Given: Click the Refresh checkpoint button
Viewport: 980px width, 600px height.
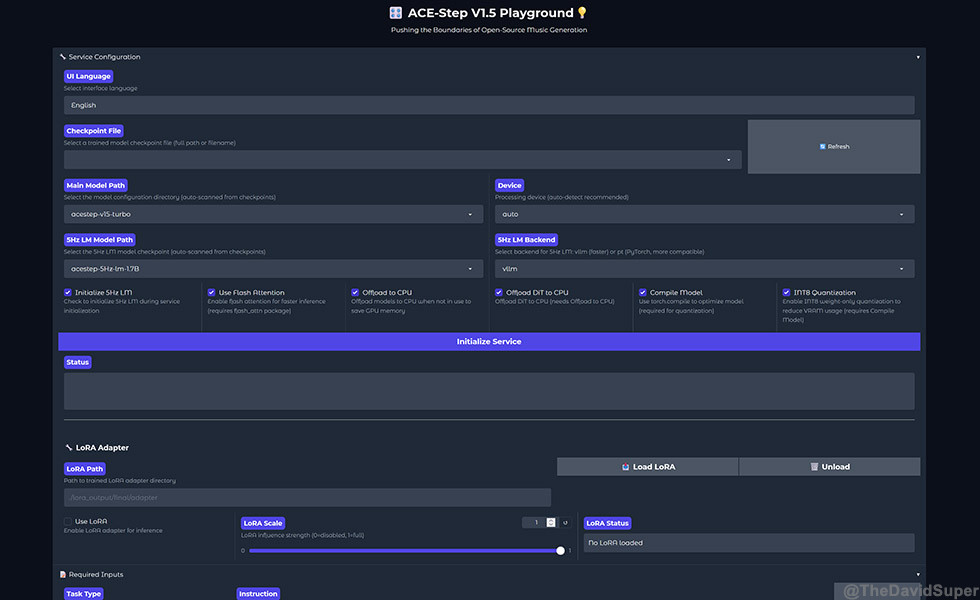Looking at the screenshot, I should point(833,147).
